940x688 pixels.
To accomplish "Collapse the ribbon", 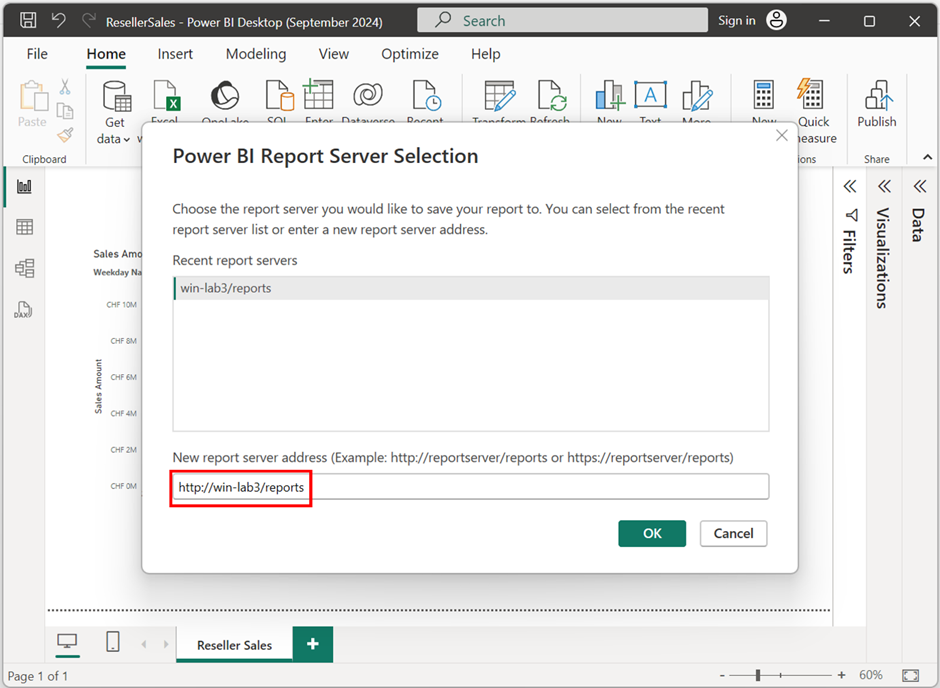I will [927, 158].
